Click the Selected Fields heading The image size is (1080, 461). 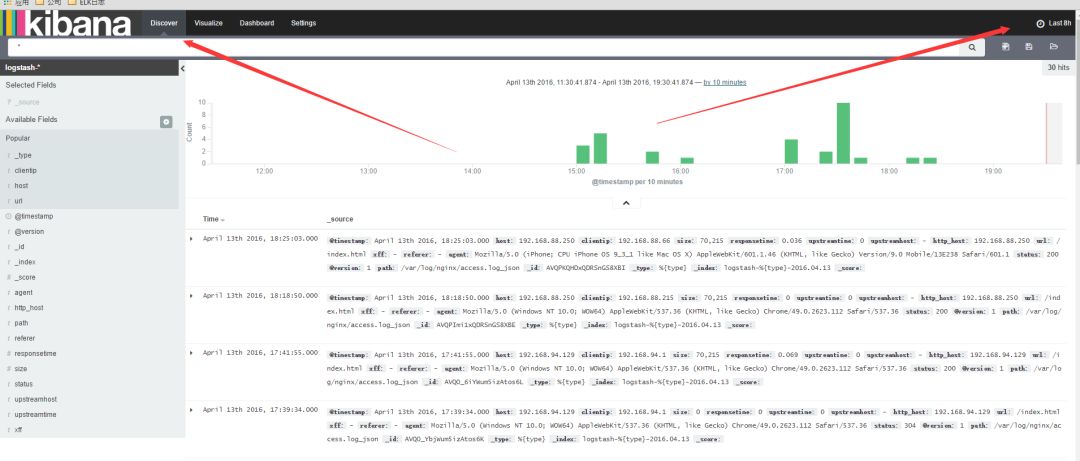[x=31, y=85]
